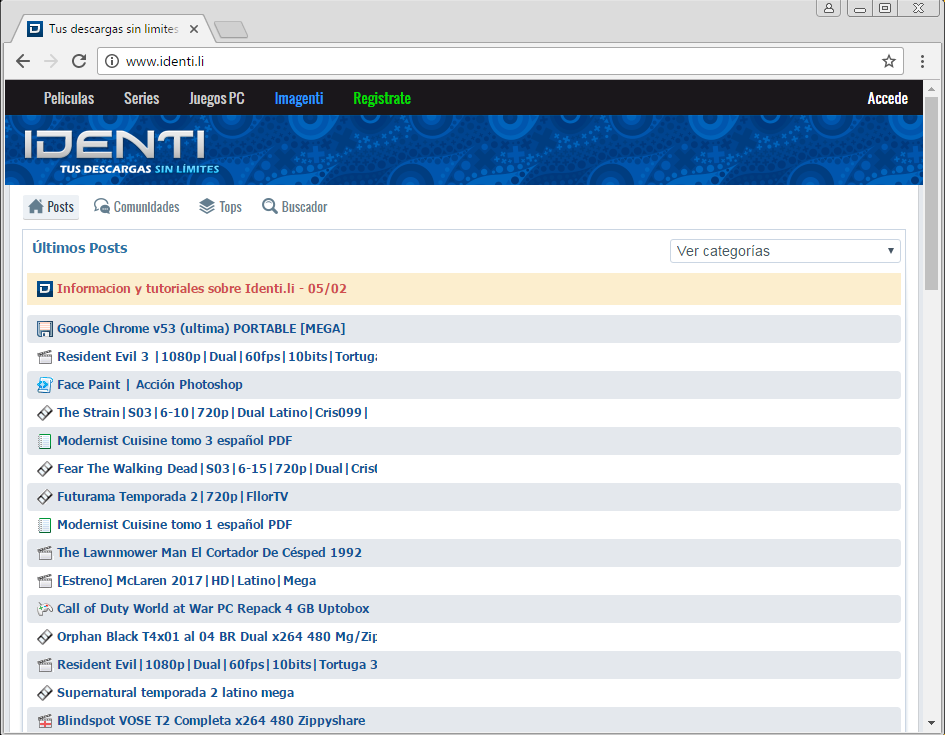
Task: View site information icon in address bar
Action: click(112, 61)
